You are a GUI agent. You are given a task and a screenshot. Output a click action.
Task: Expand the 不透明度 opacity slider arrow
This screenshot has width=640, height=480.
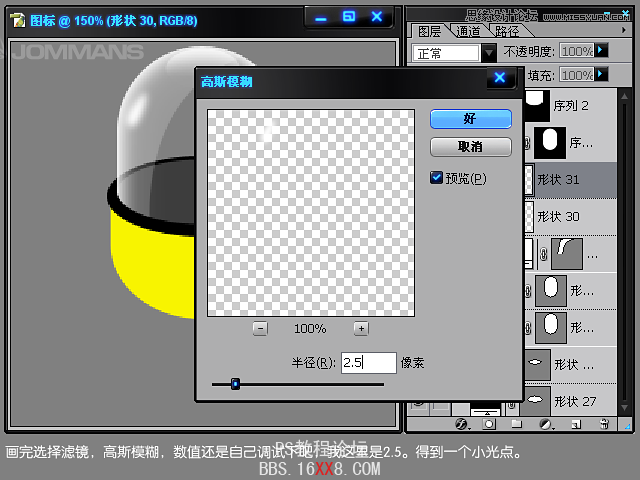click(601, 50)
